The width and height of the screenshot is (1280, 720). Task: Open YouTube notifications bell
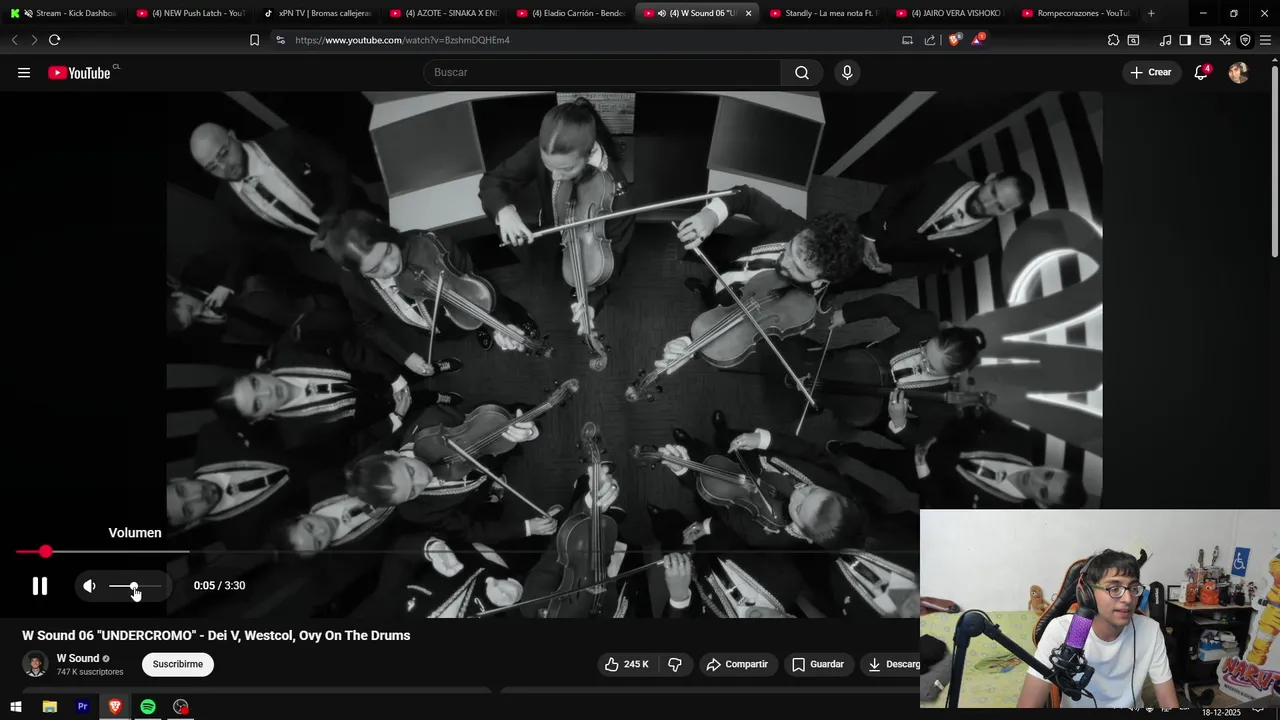click(x=1201, y=72)
